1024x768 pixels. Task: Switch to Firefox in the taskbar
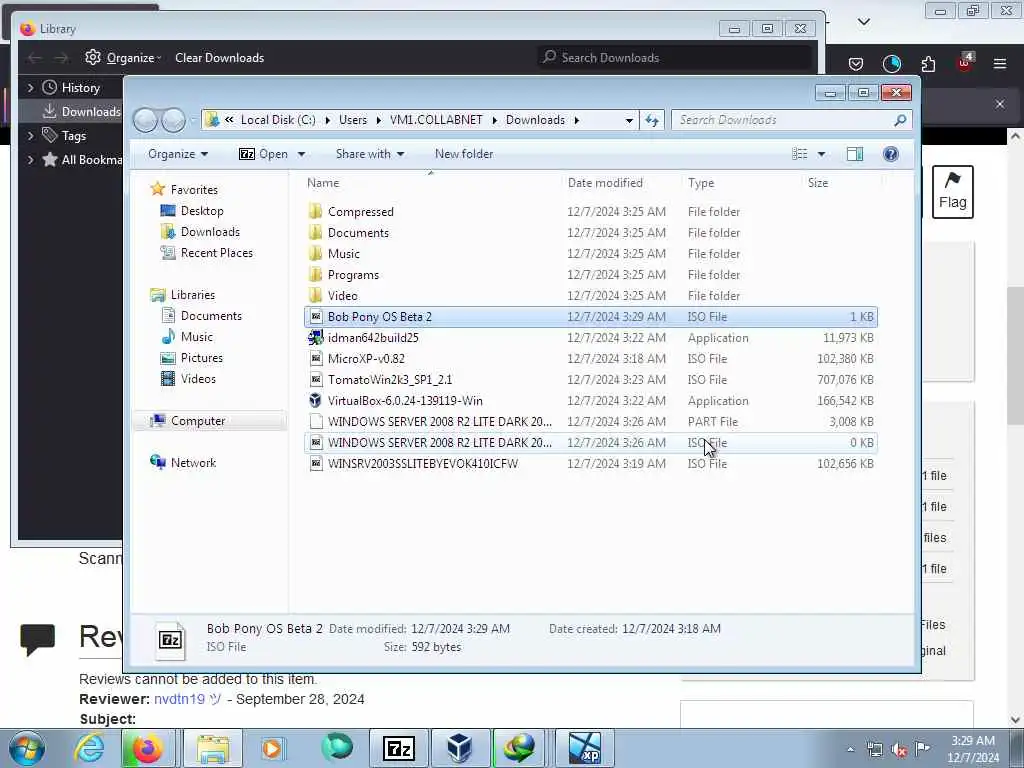(x=148, y=748)
